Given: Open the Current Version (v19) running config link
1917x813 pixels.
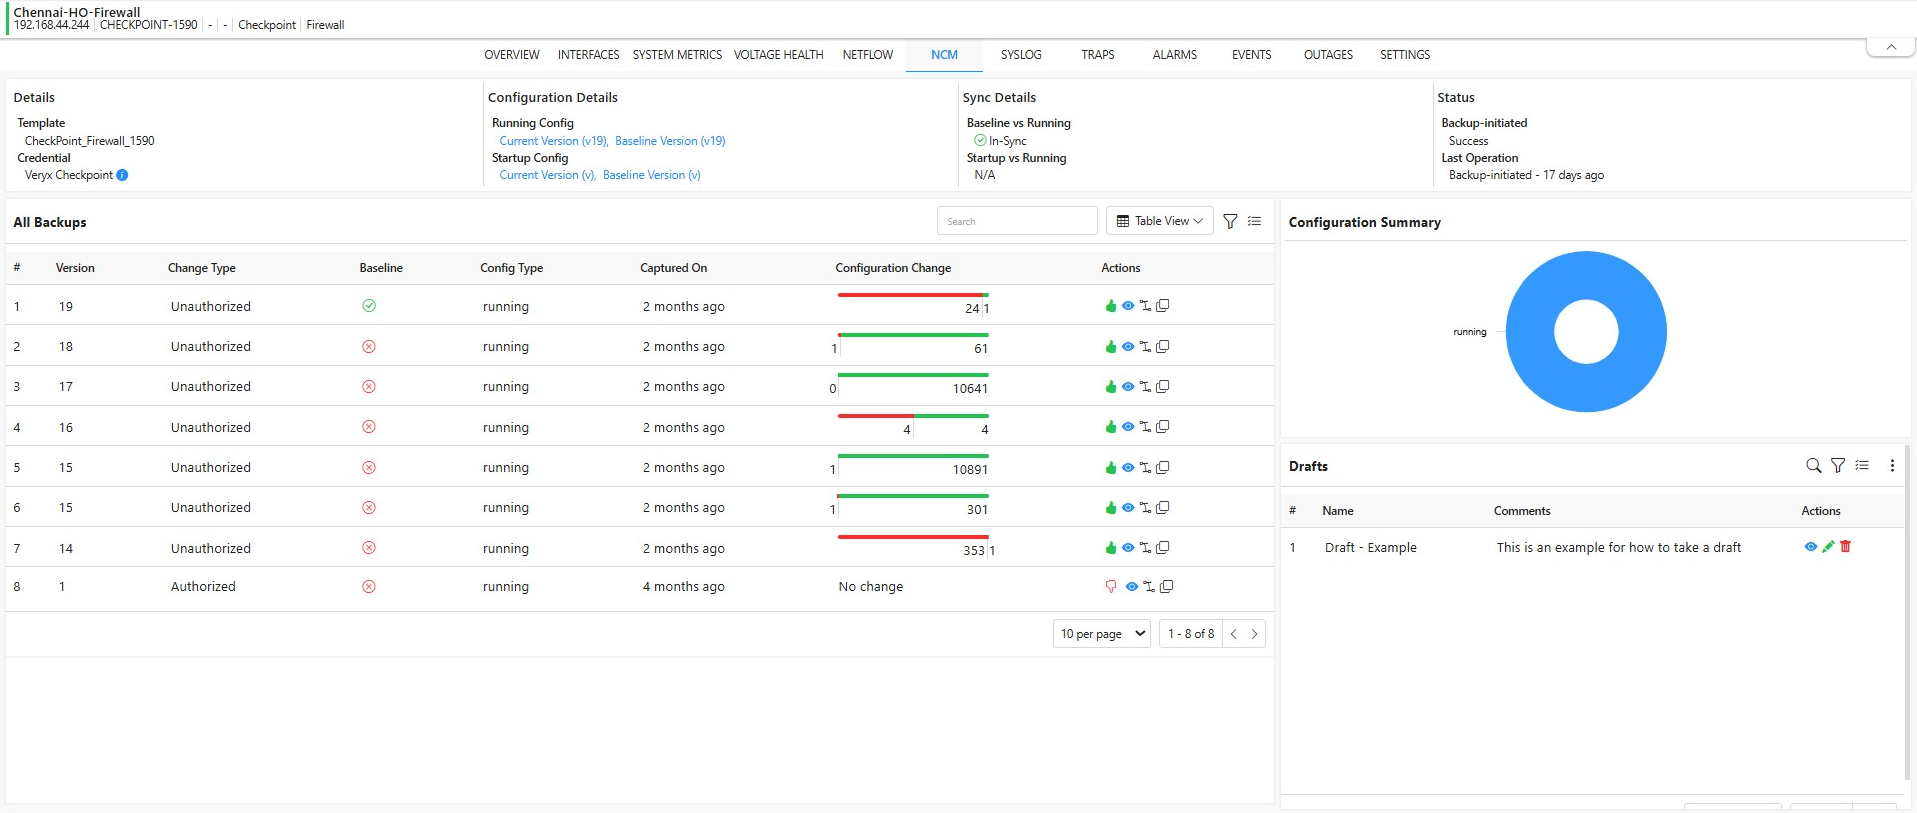Looking at the screenshot, I should 553,141.
